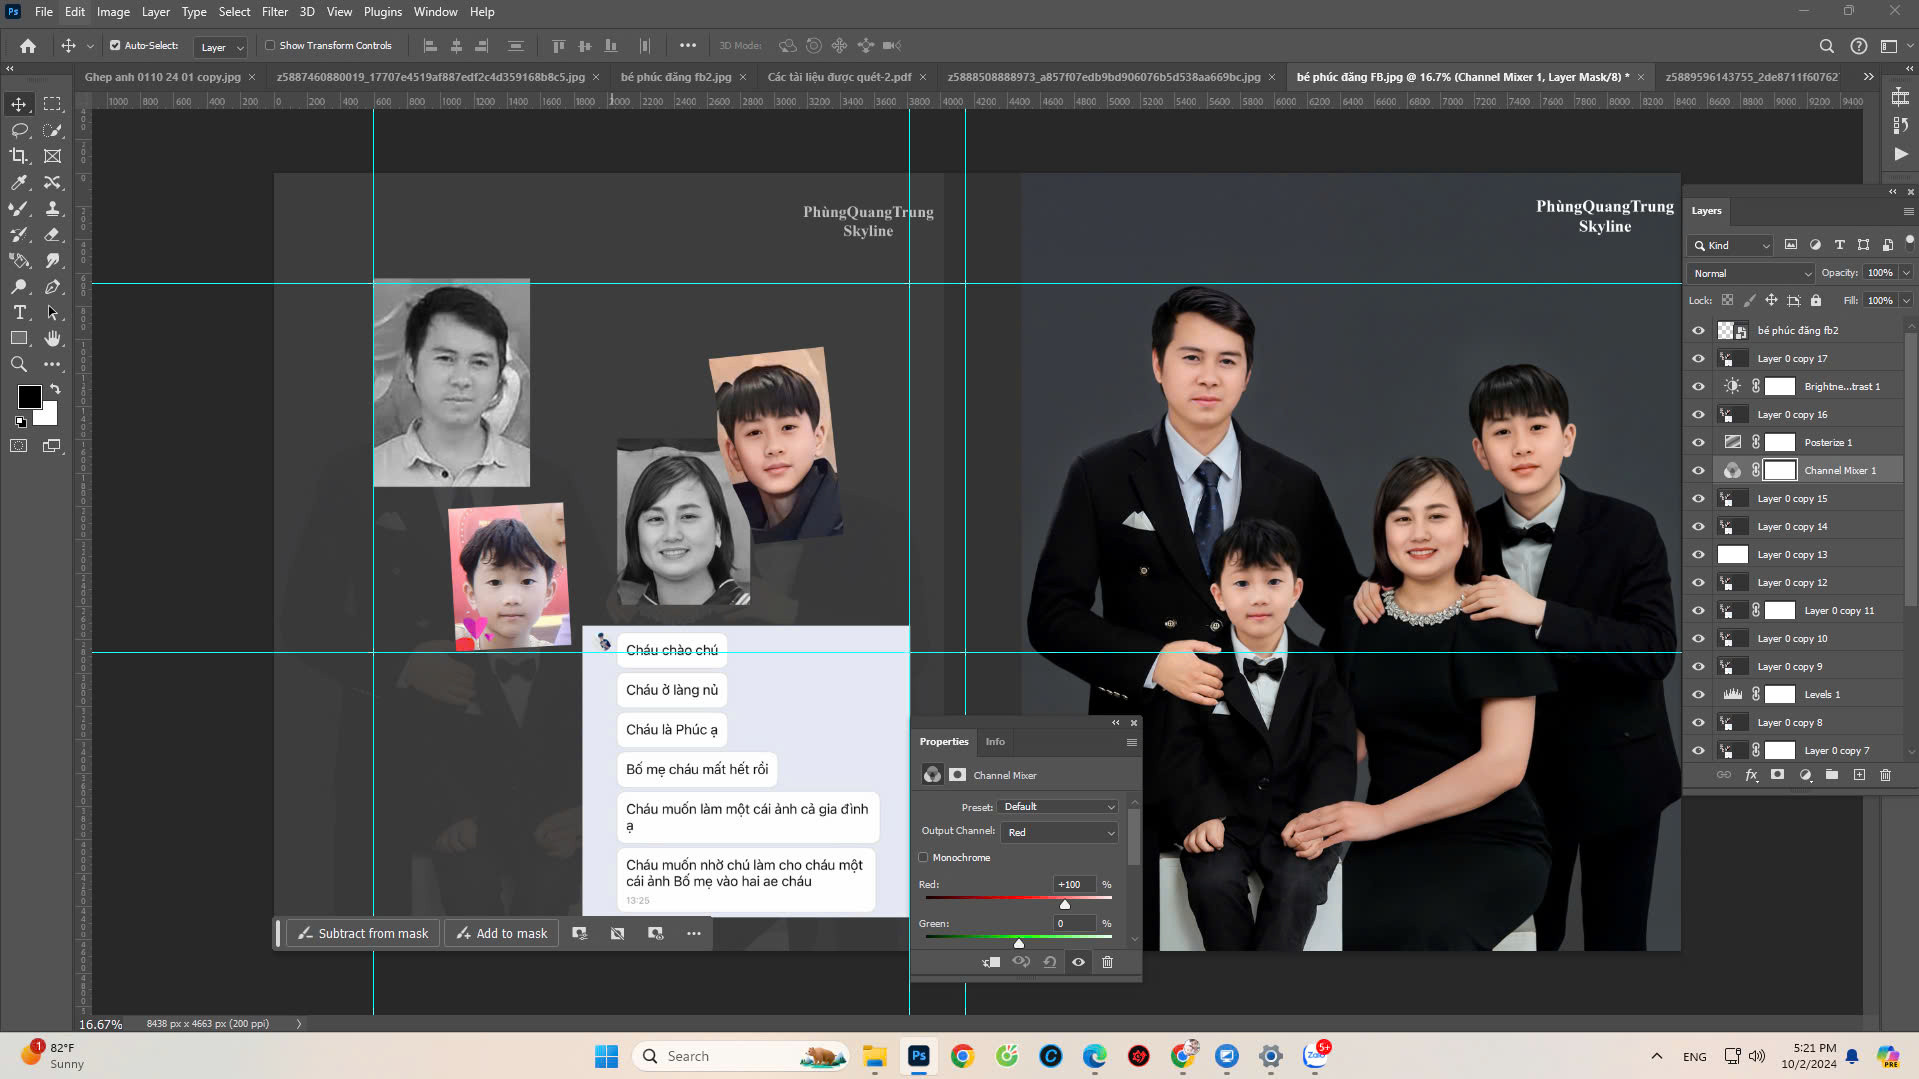
Task: Click the Eyedropper tool
Action: (x=19, y=182)
